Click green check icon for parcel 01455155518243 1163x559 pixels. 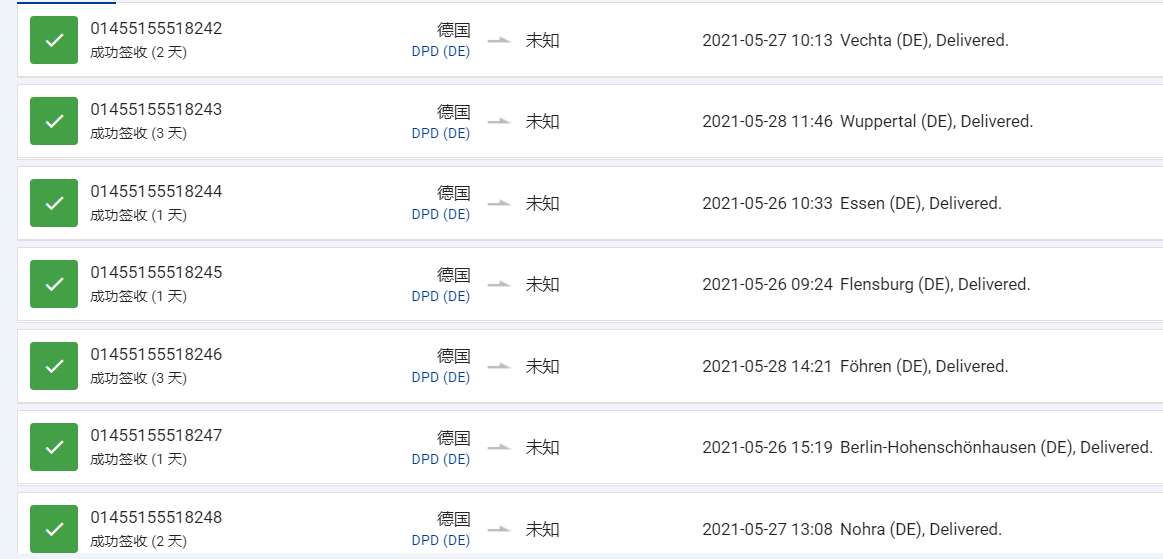pyautogui.click(x=54, y=121)
